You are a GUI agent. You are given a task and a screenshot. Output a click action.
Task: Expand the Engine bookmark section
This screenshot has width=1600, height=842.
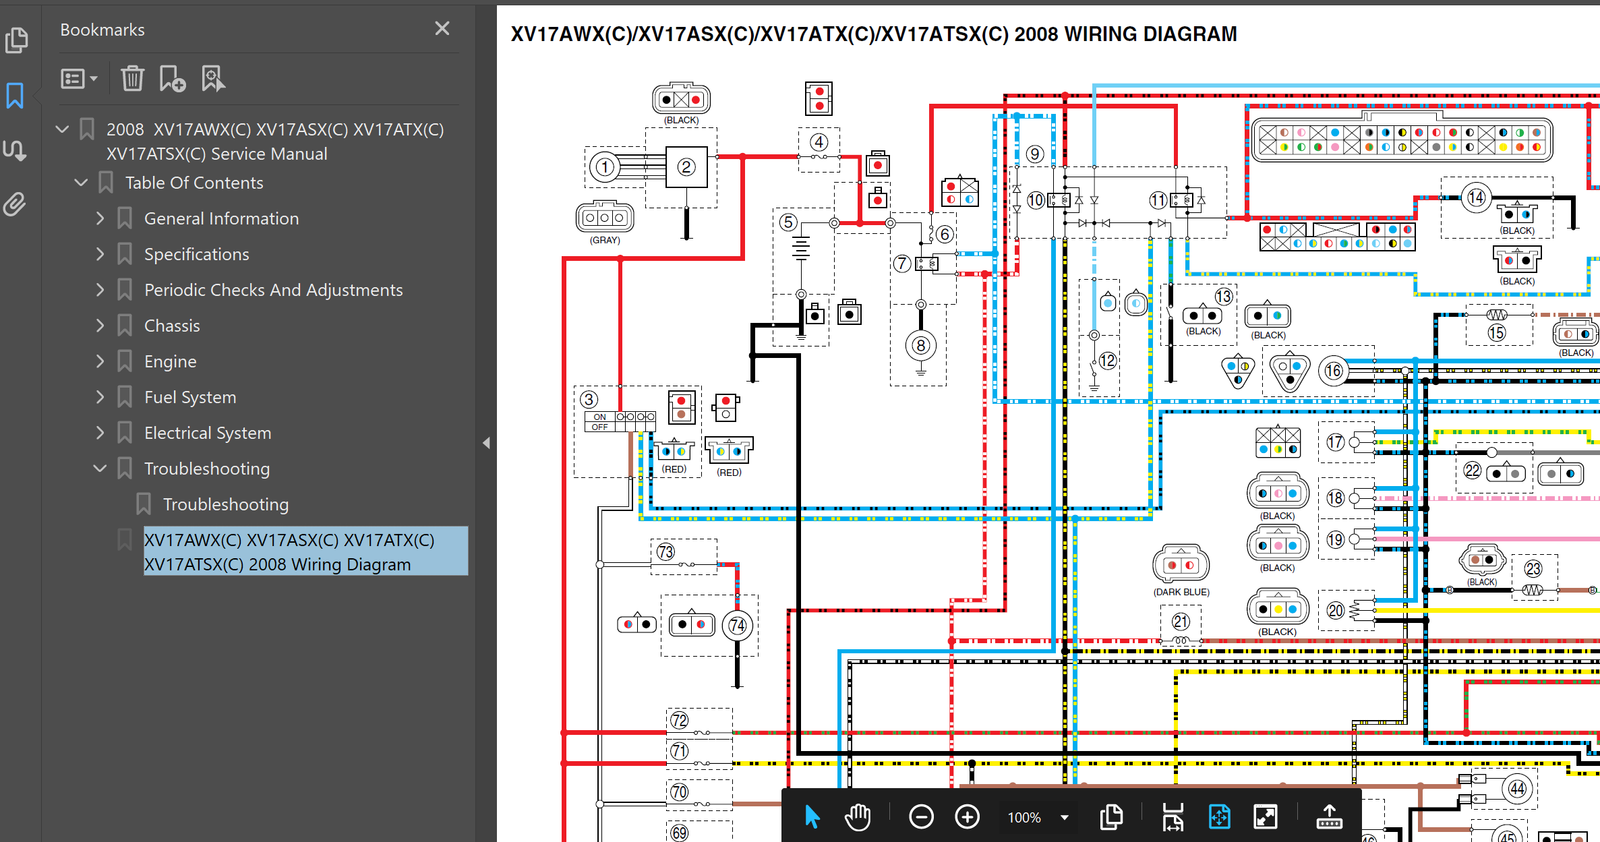100,361
